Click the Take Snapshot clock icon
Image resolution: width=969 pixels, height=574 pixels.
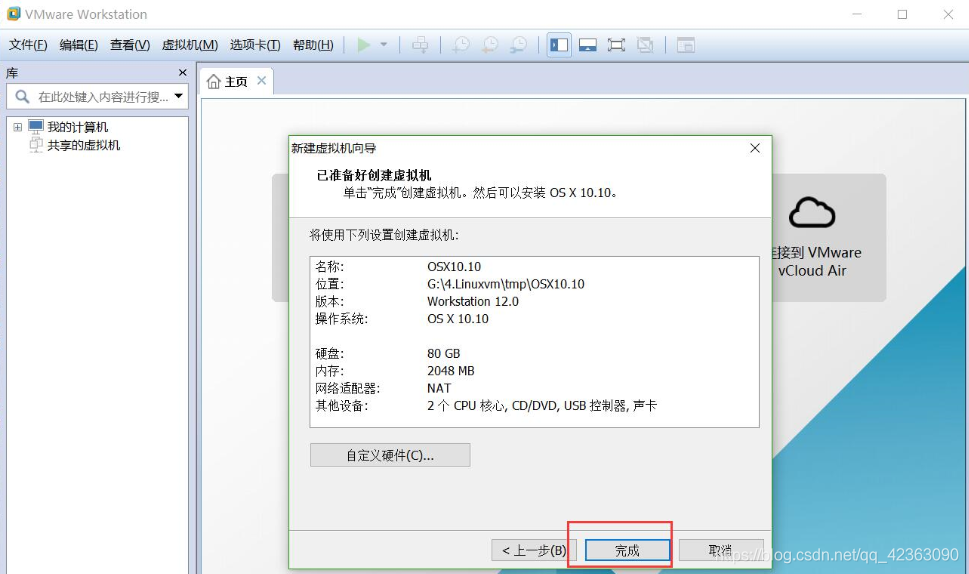click(461, 44)
